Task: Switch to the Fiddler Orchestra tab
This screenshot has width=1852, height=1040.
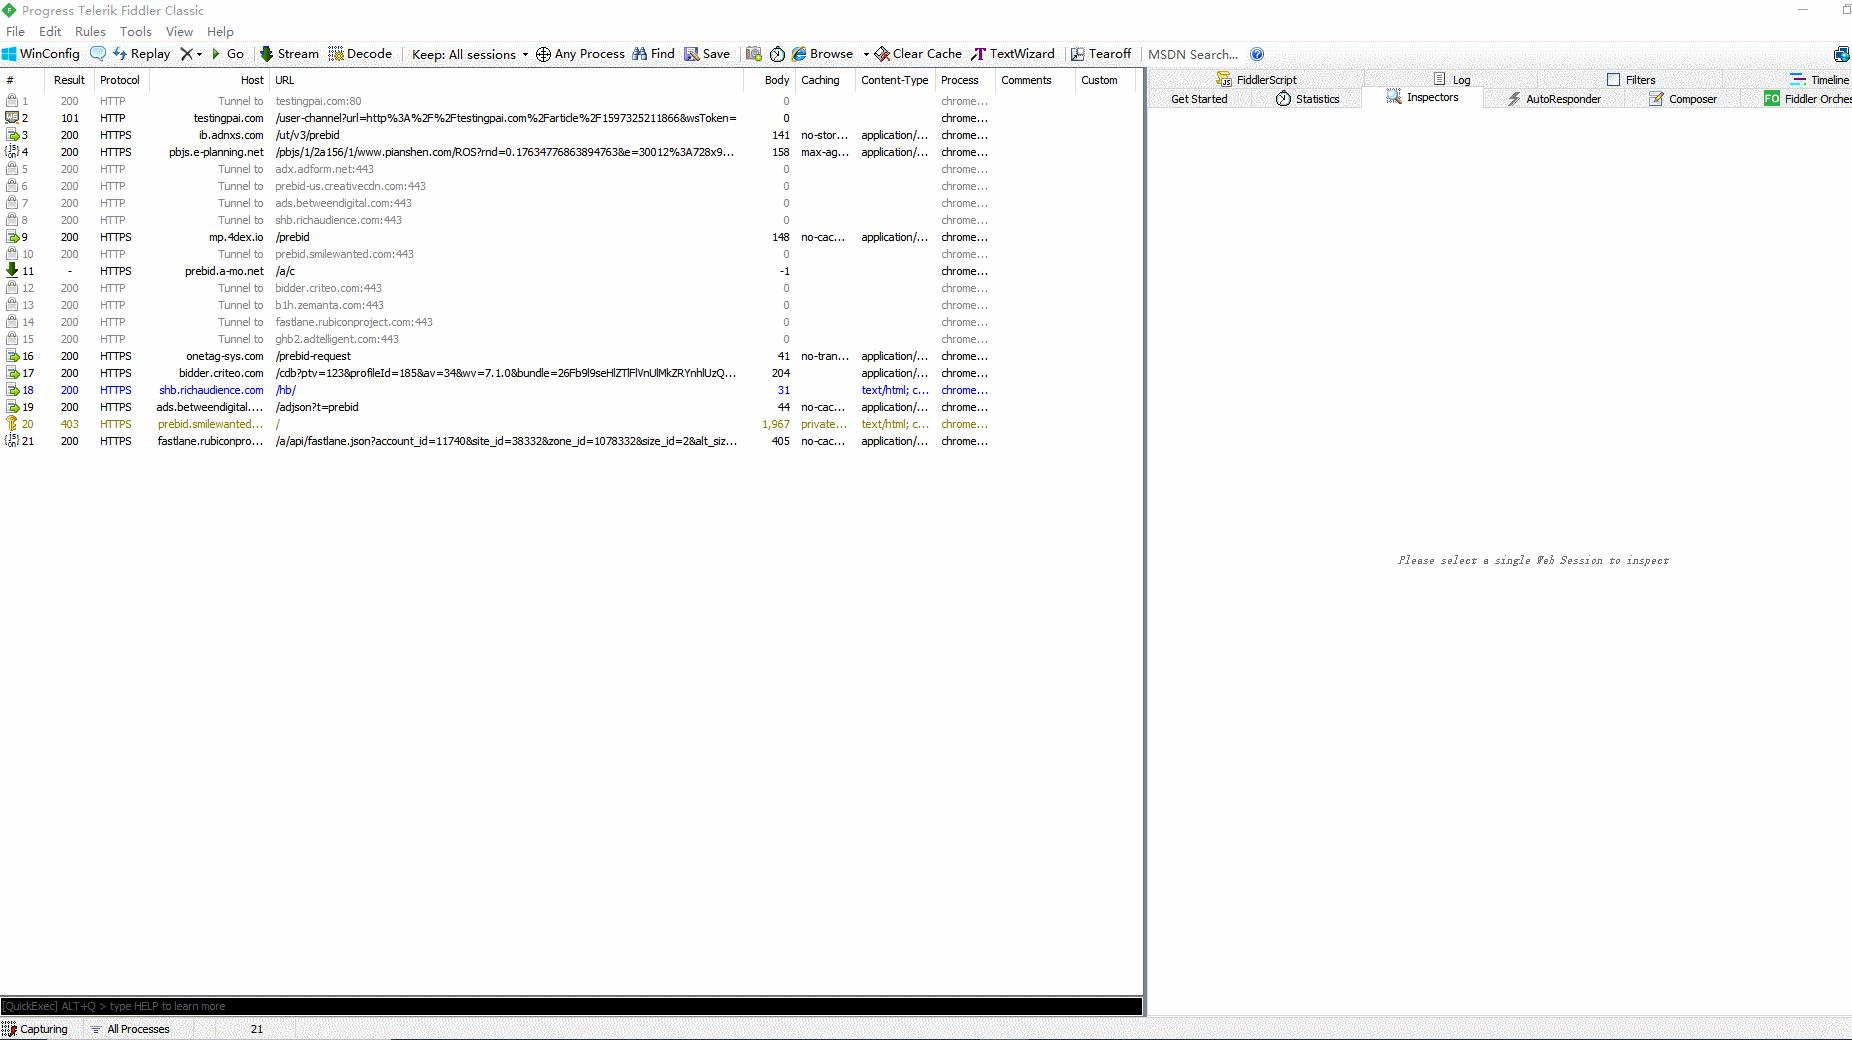Action: pyautogui.click(x=1808, y=98)
